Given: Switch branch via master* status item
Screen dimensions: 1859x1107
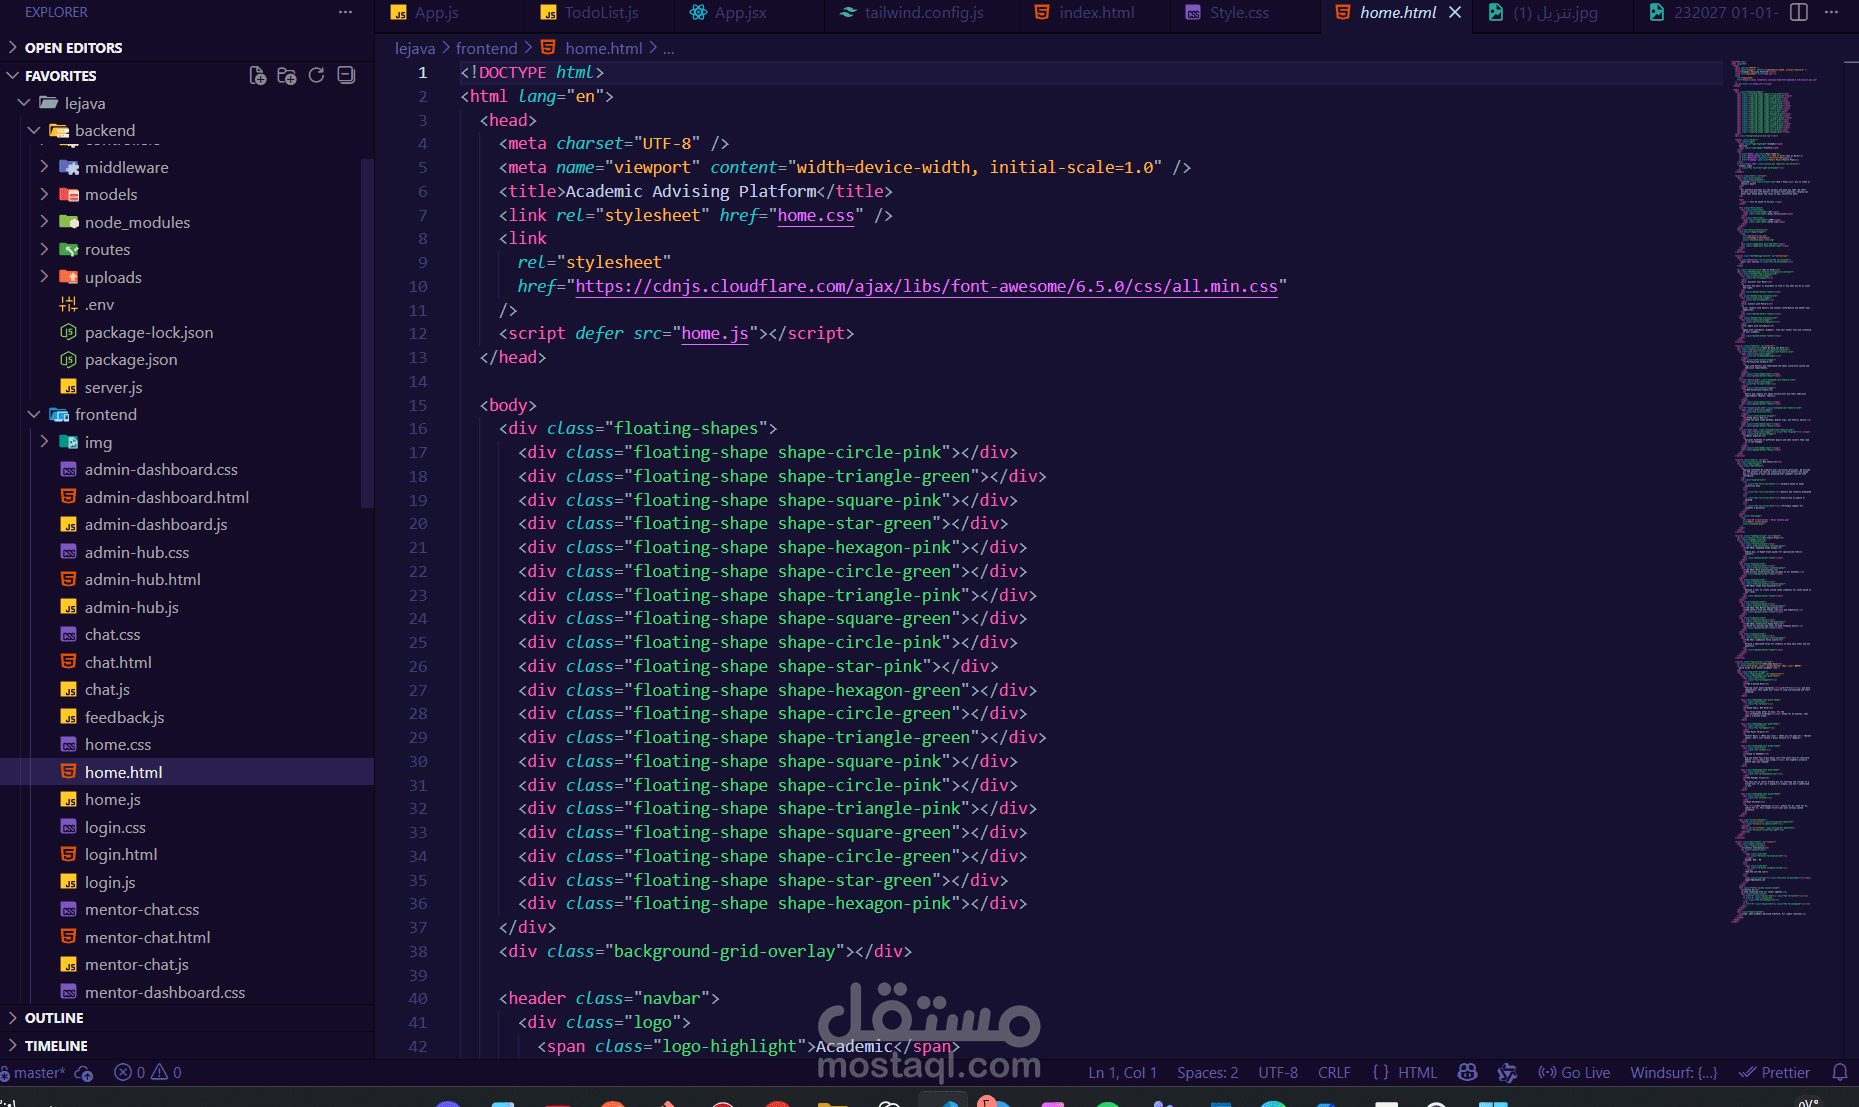Looking at the screenshot, I should [x=33, y=1073].
